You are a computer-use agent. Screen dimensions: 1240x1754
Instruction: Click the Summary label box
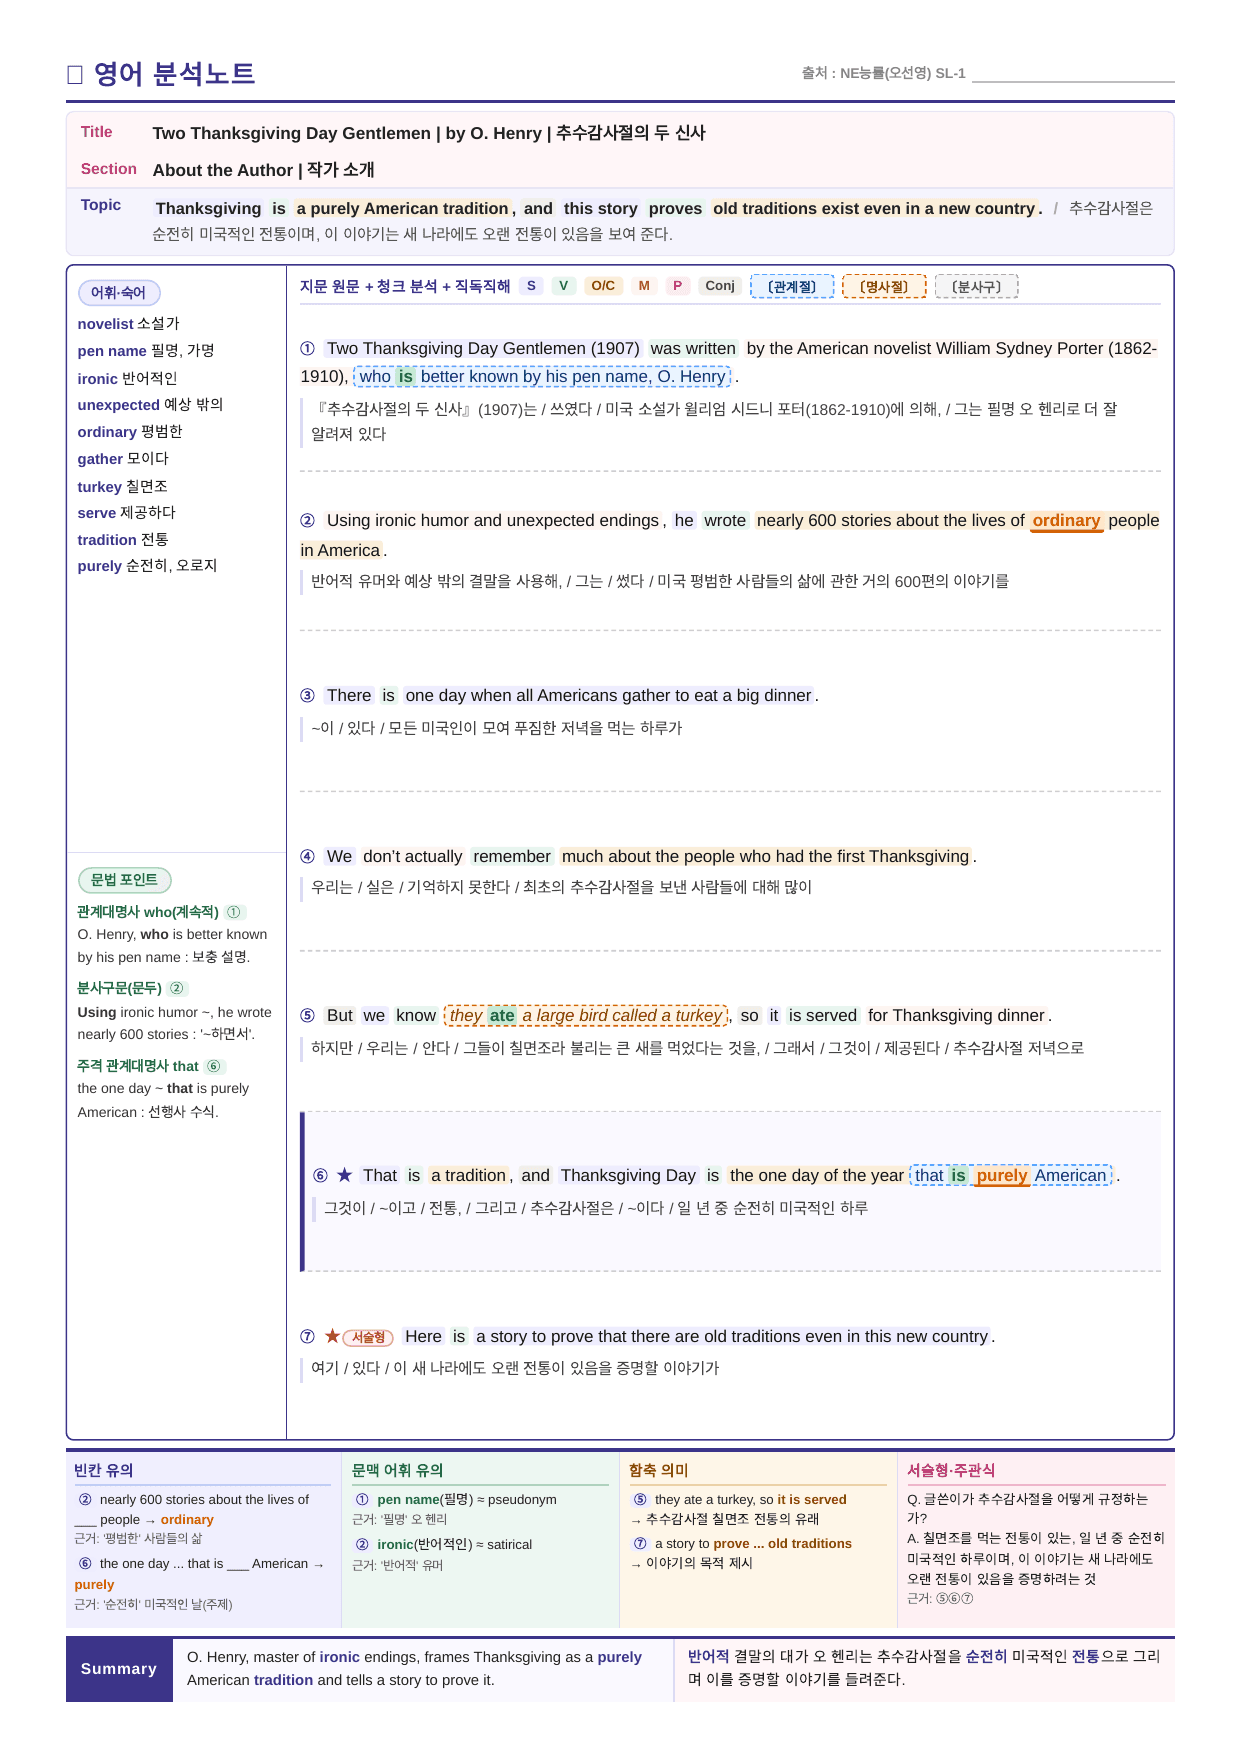pyautogui.click(x=119, y=1669)
